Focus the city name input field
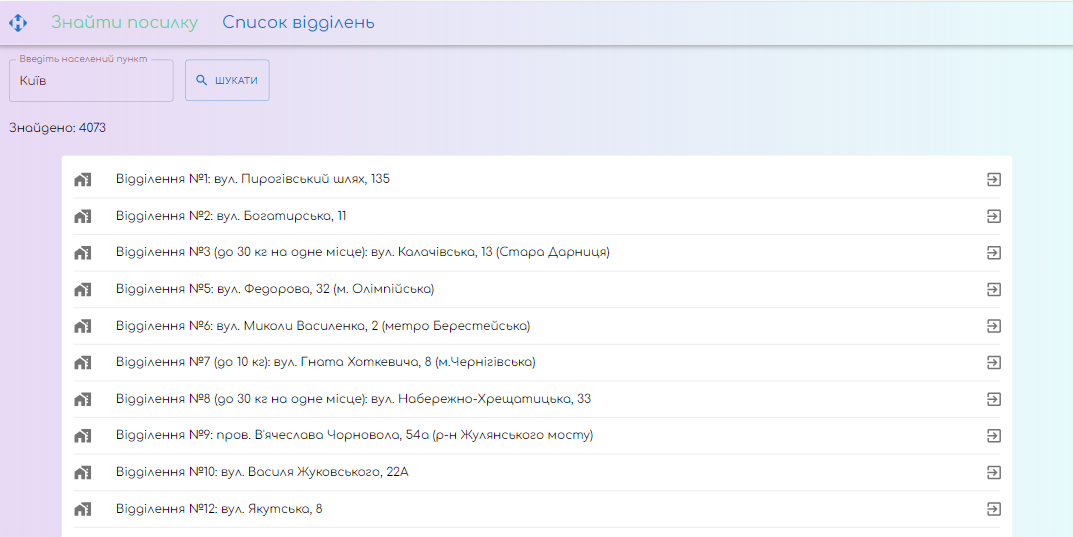 (91, 81)
